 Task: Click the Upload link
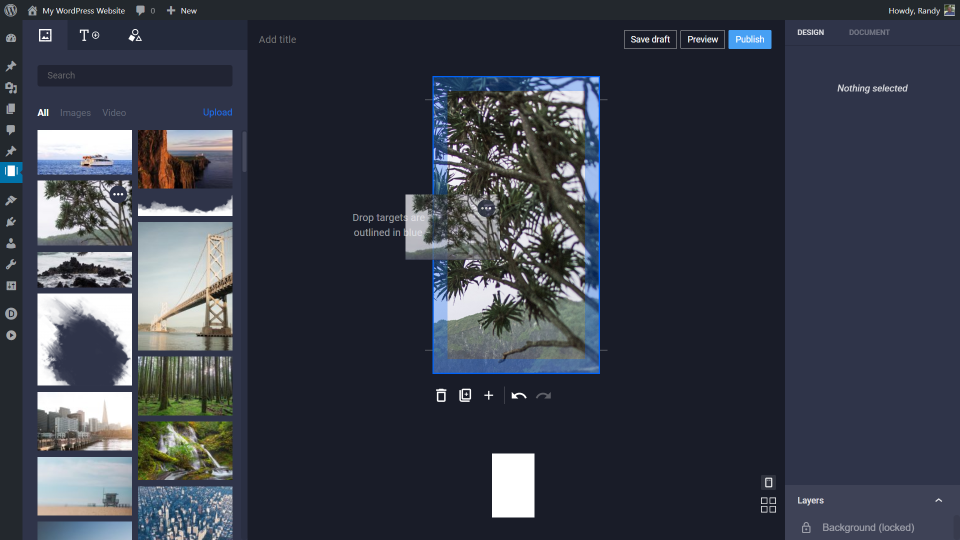[x=217, y=113]
